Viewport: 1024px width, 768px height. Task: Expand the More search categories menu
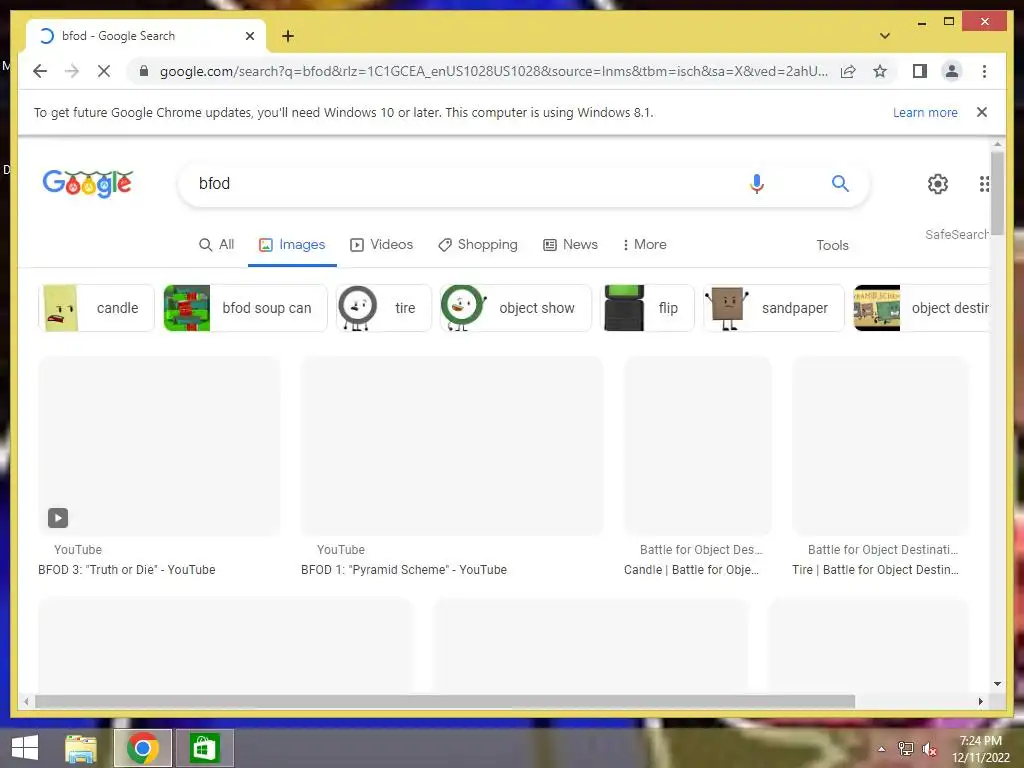click(644, 245)
